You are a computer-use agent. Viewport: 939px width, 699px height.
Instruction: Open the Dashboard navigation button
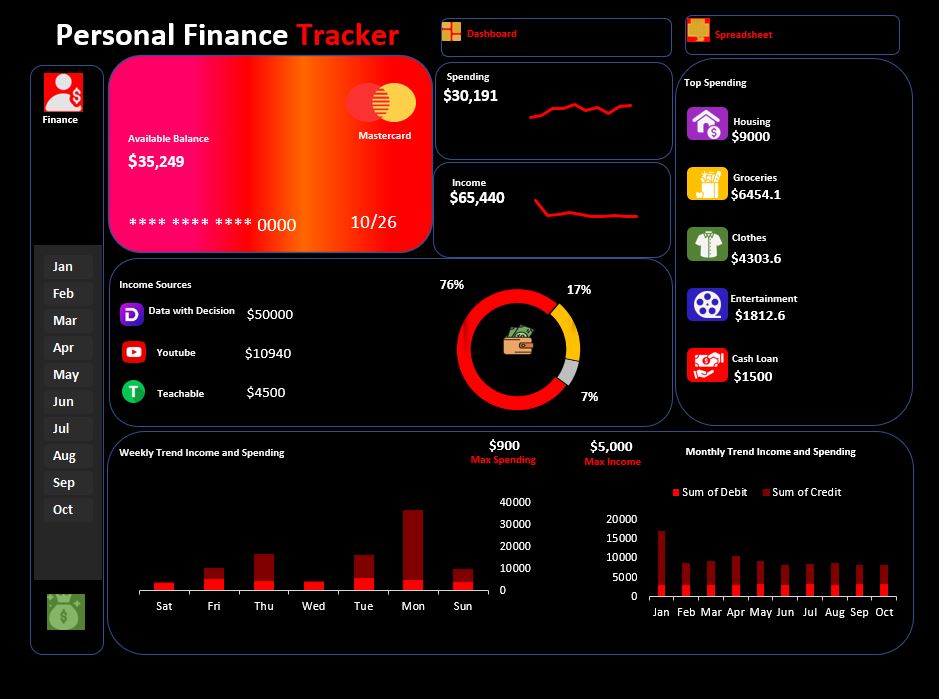tap(556, 37)
